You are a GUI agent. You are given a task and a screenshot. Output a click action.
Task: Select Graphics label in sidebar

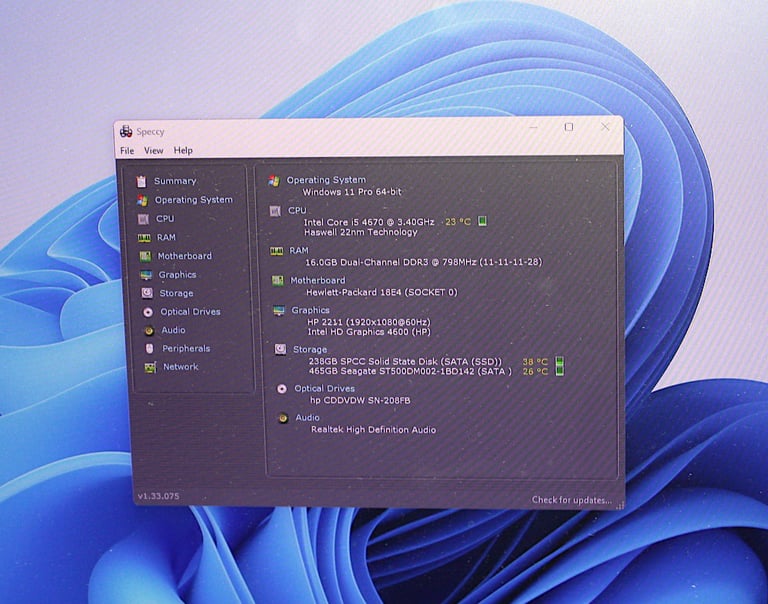pyautogui.click(x=177, y=274)
